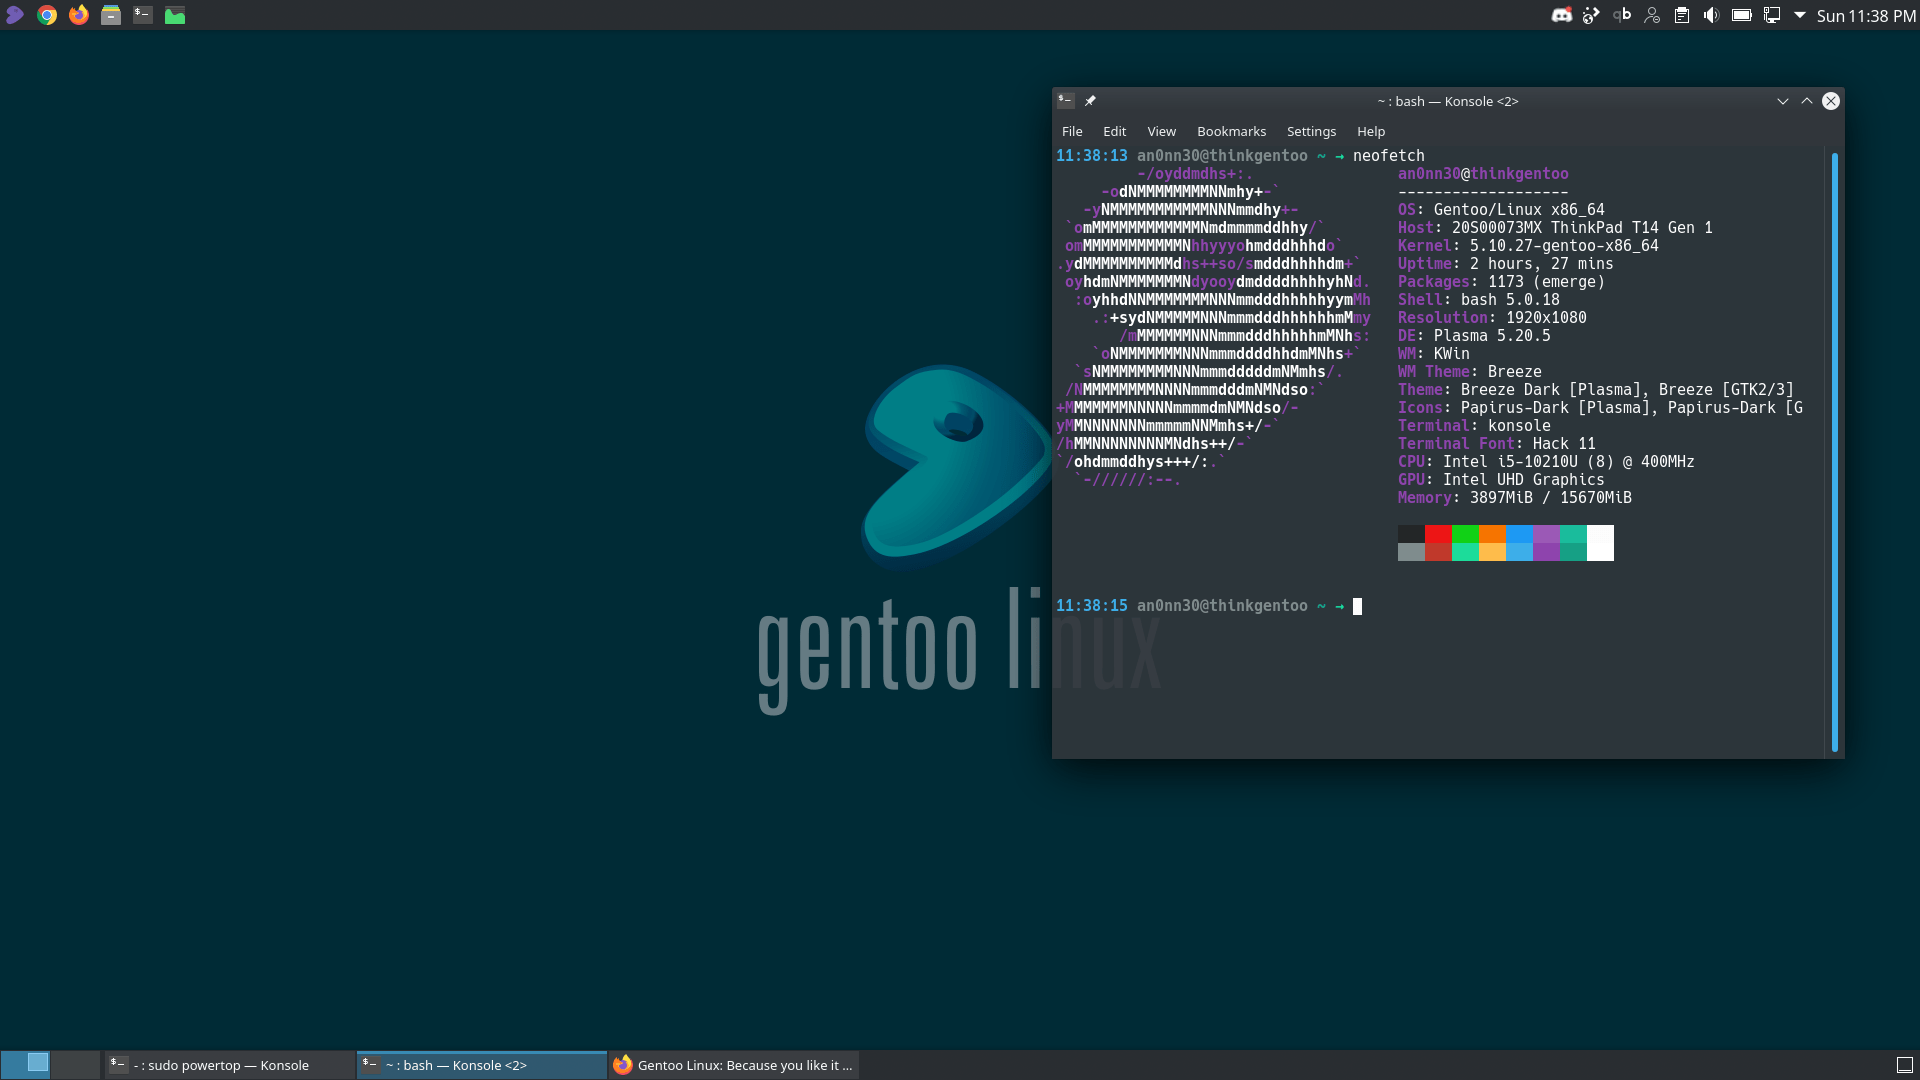The height and width of the screenshot is (1080, 1920).
Task: Open the battery status tray icon
Action: [x=1741, y=15]
